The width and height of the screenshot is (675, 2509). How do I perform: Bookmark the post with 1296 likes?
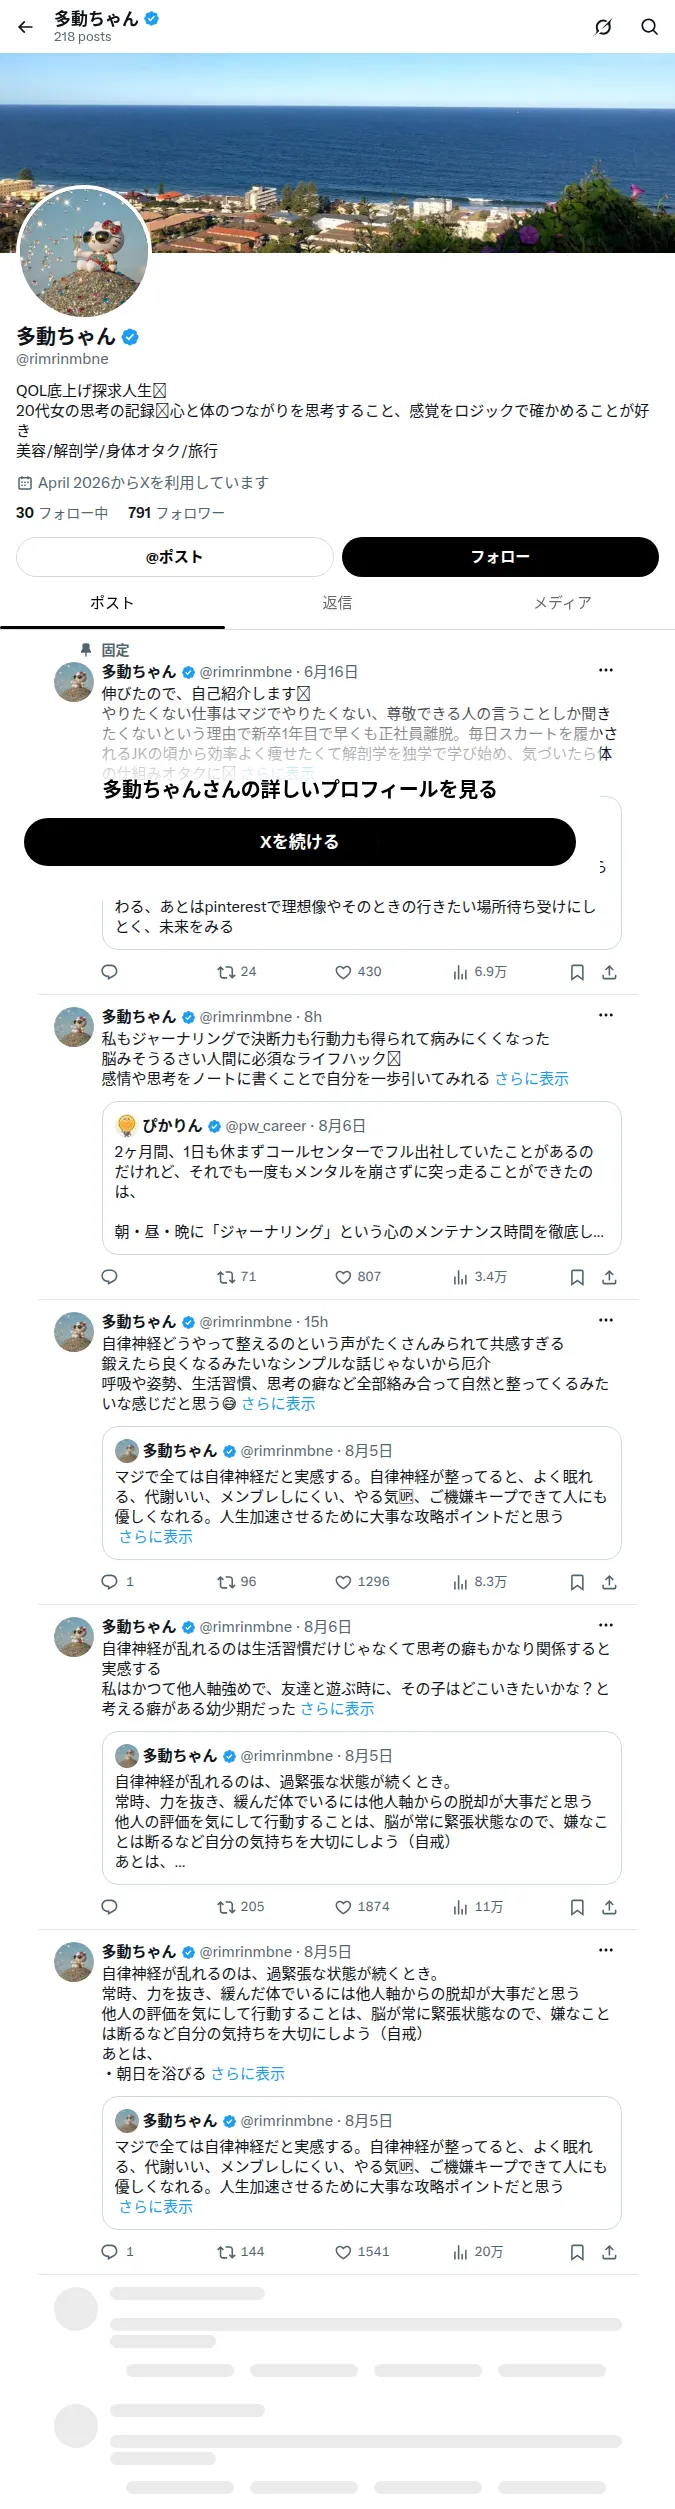pyautogui.click(x=577, y=1582)
